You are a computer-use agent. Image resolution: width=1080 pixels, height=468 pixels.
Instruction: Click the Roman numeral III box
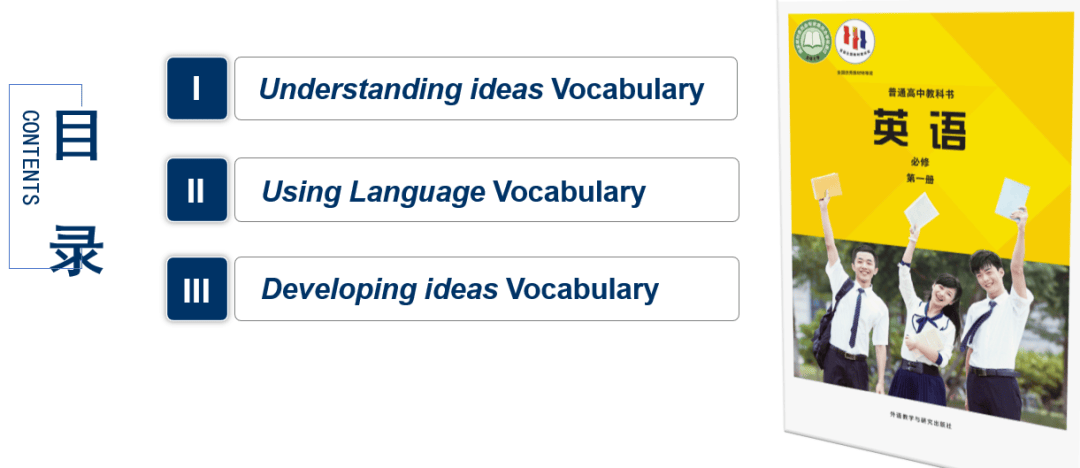197,289
